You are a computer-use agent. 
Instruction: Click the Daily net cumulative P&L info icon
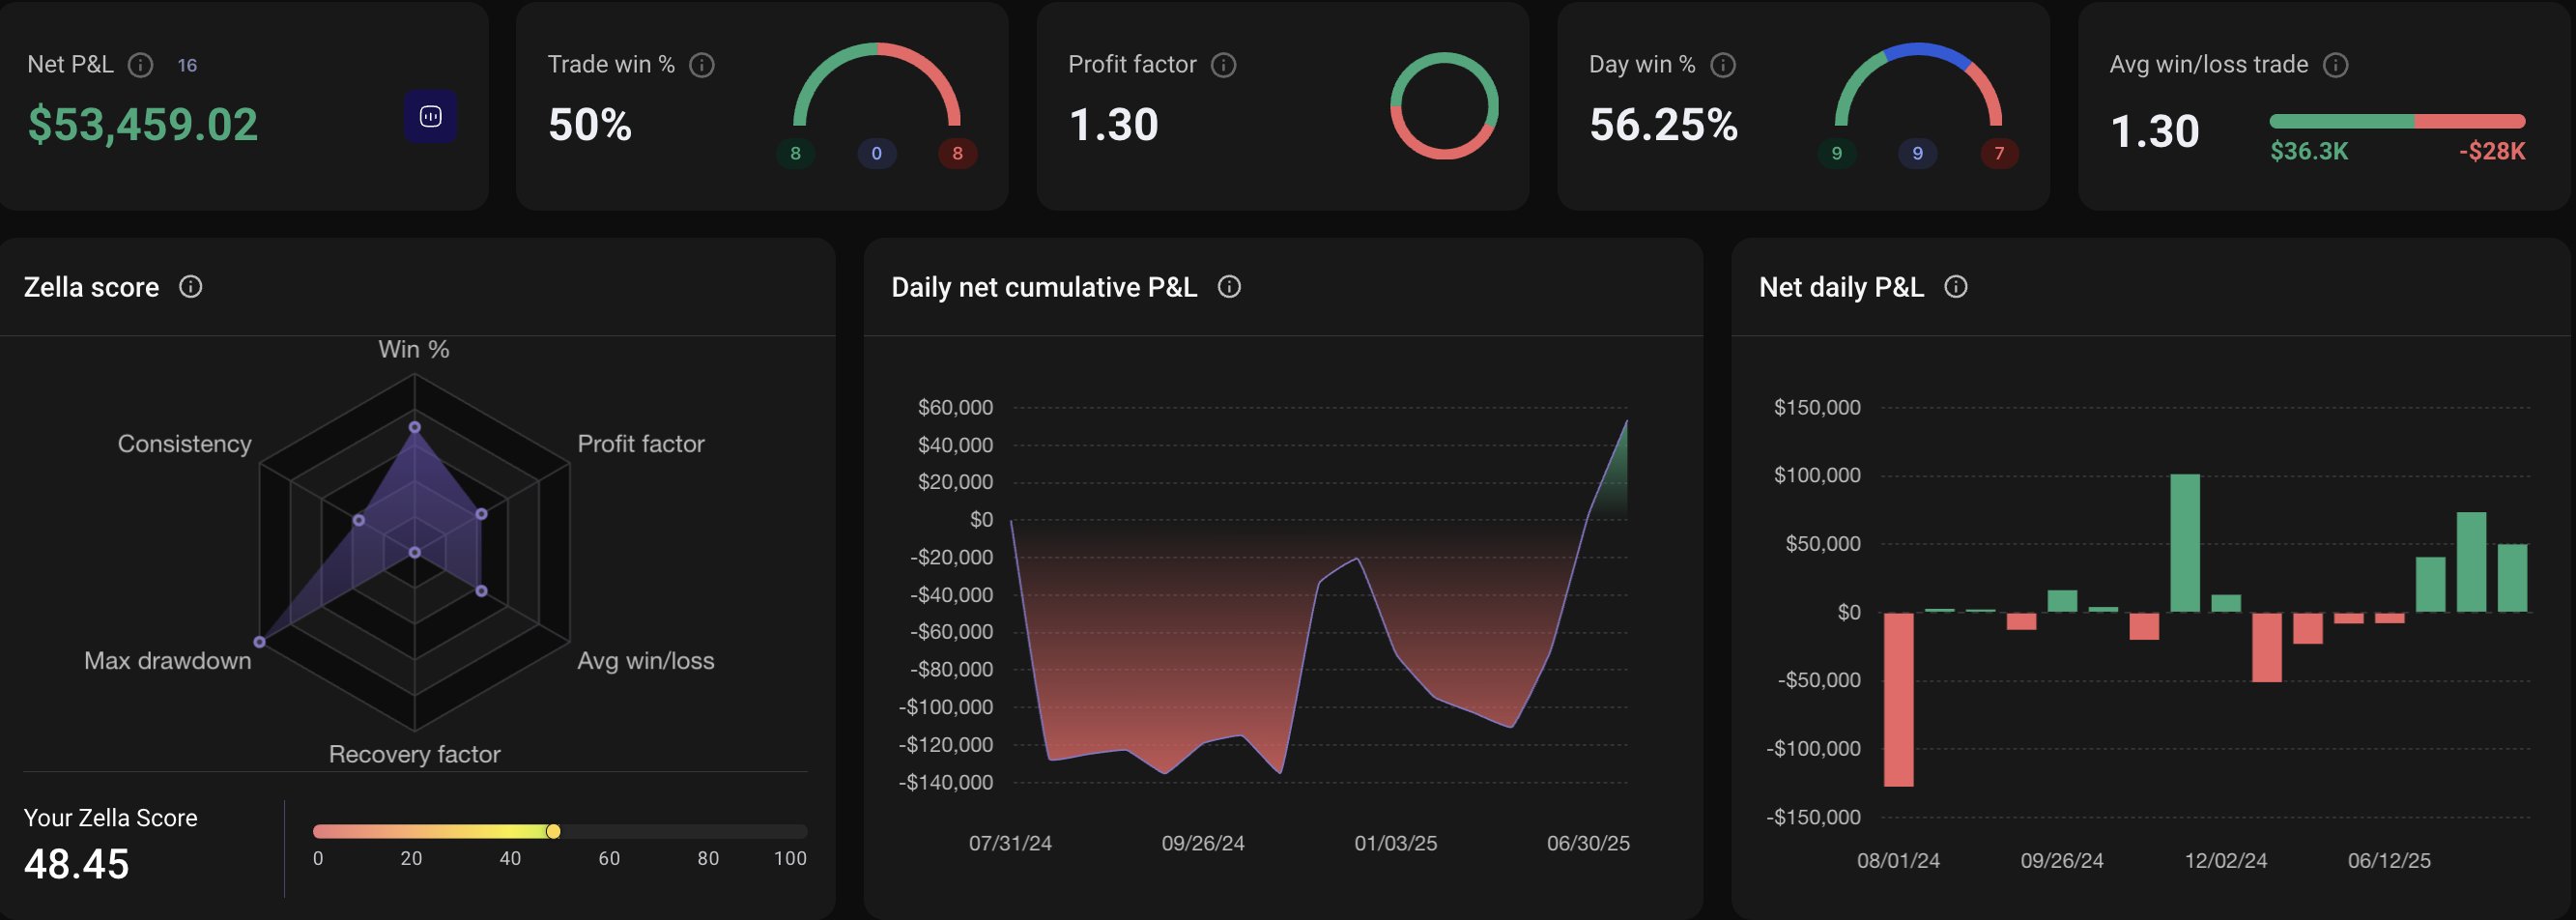[x=1229, y=287]
